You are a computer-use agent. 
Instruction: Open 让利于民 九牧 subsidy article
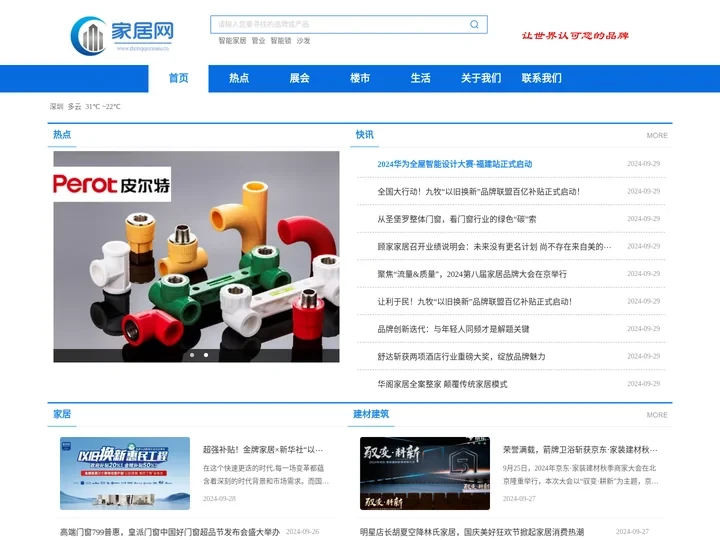tap(475, 302)
